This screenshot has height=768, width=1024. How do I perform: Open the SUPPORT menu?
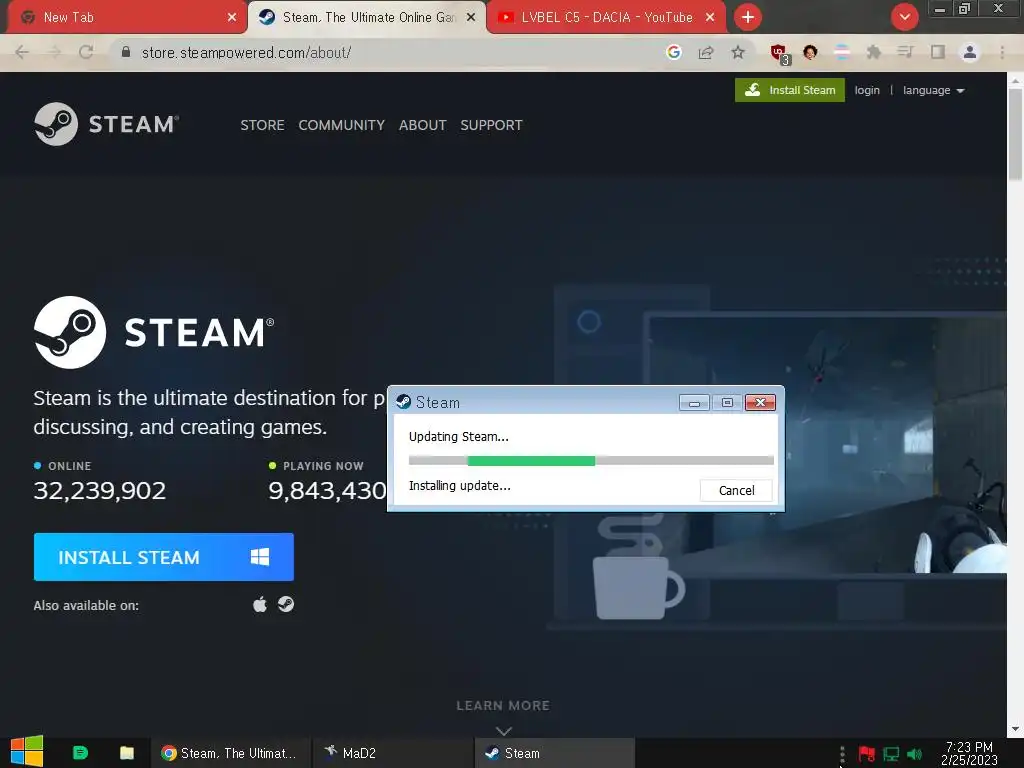pos(491,125)
